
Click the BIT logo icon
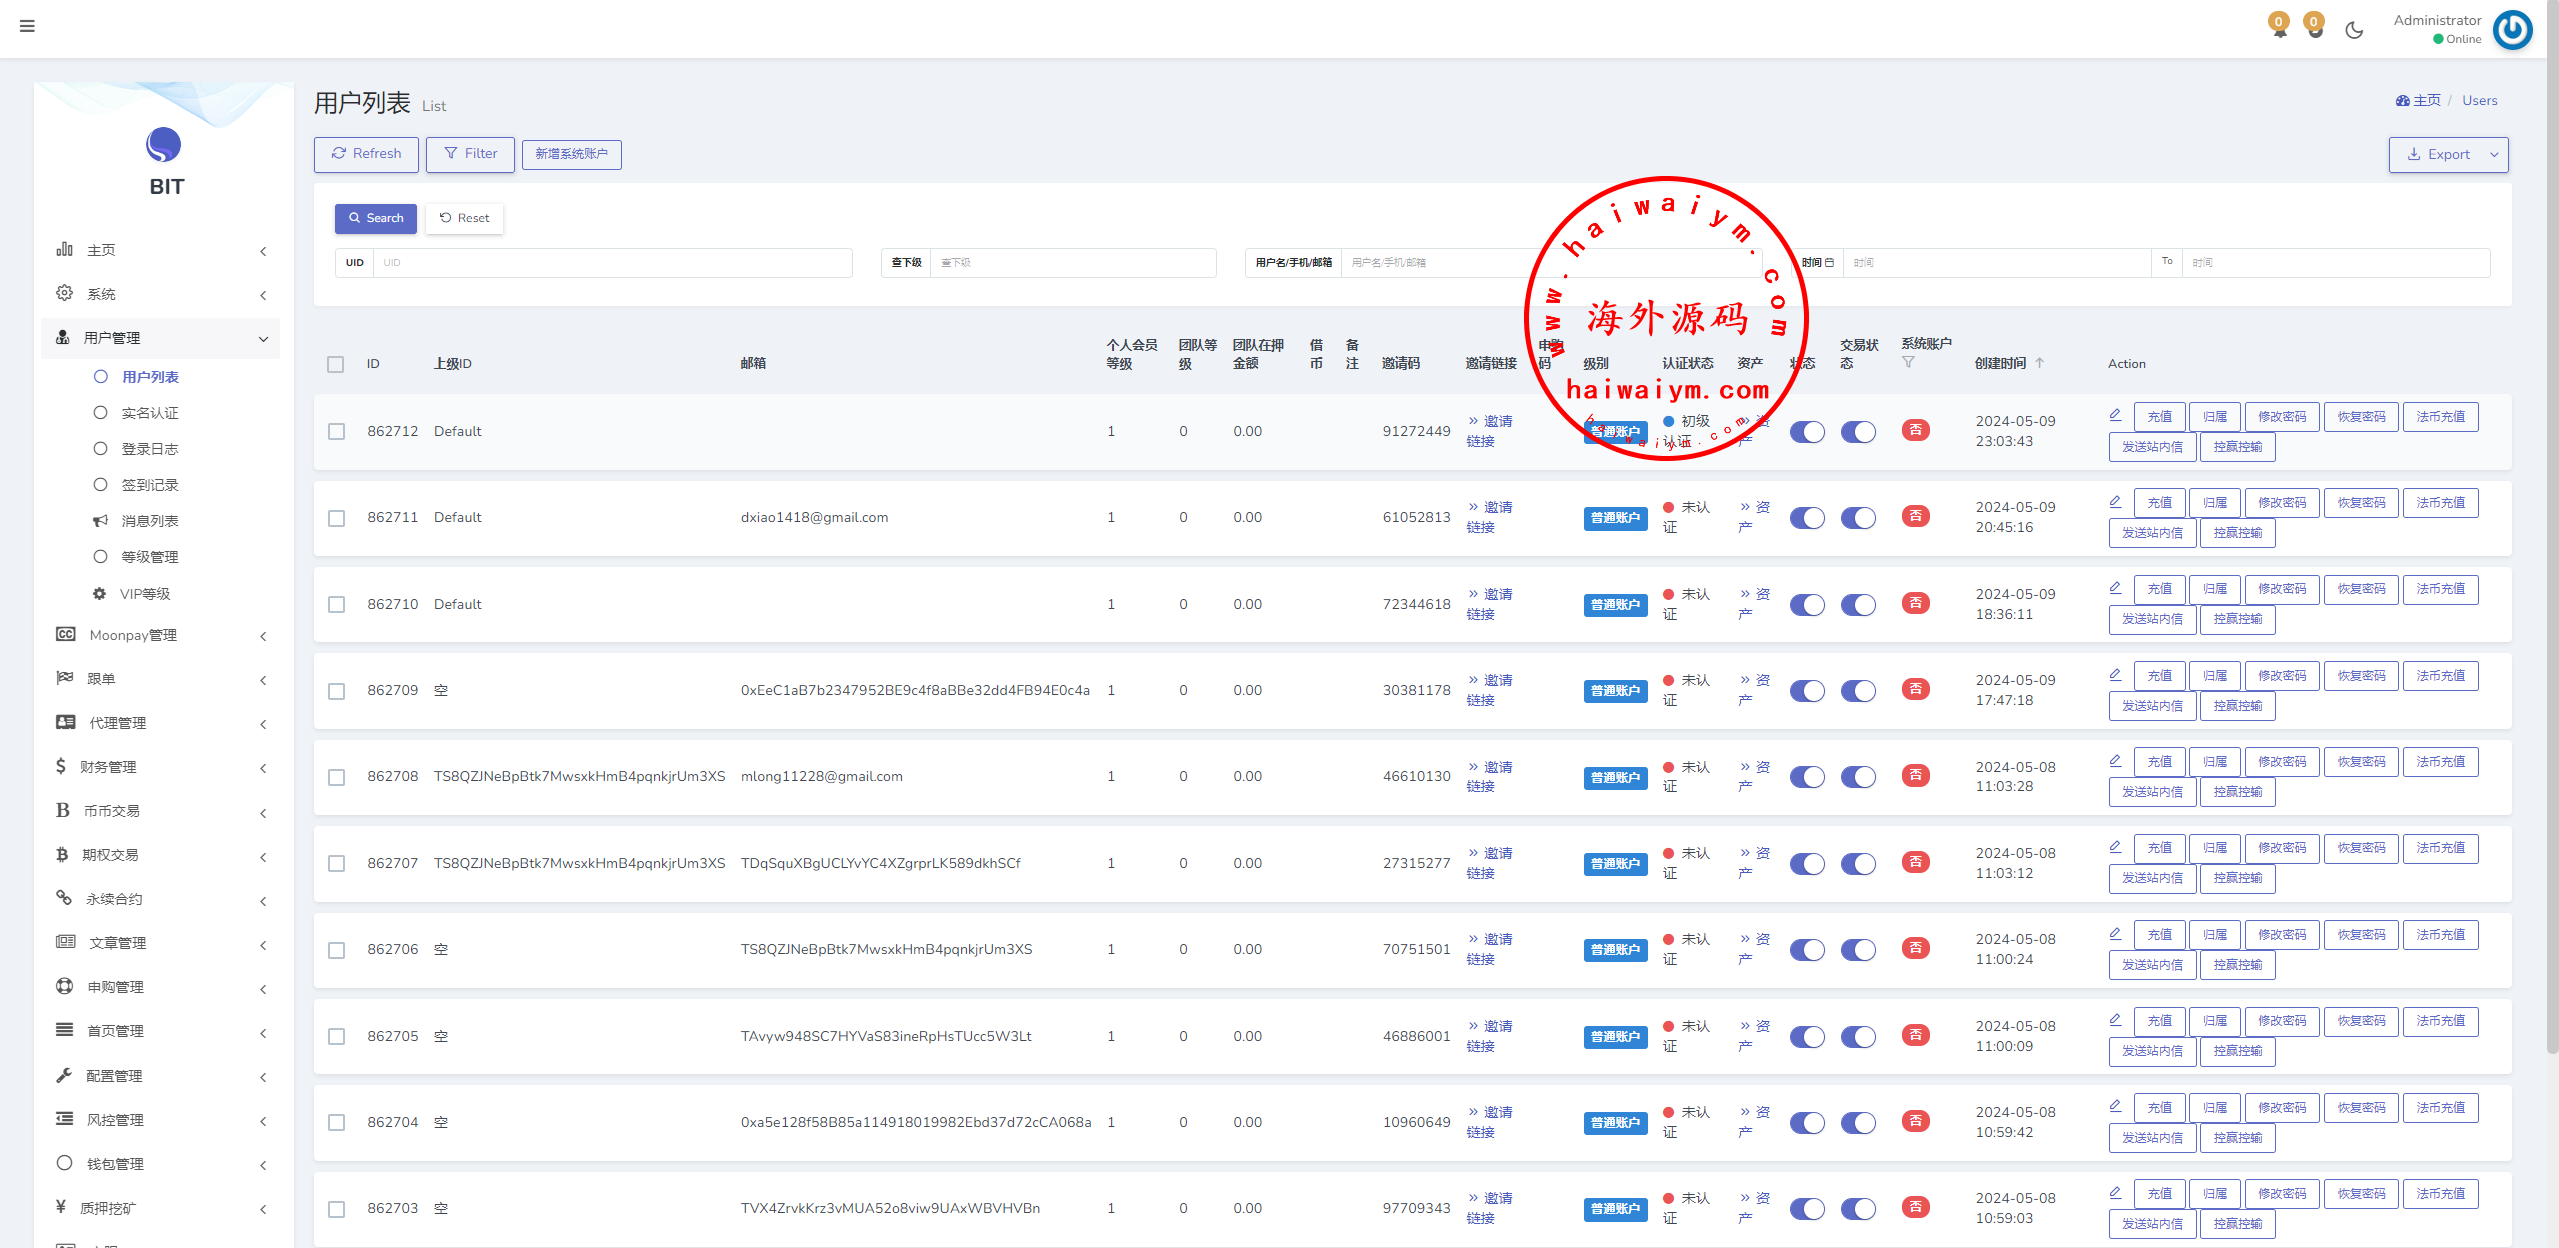(164, 145)
